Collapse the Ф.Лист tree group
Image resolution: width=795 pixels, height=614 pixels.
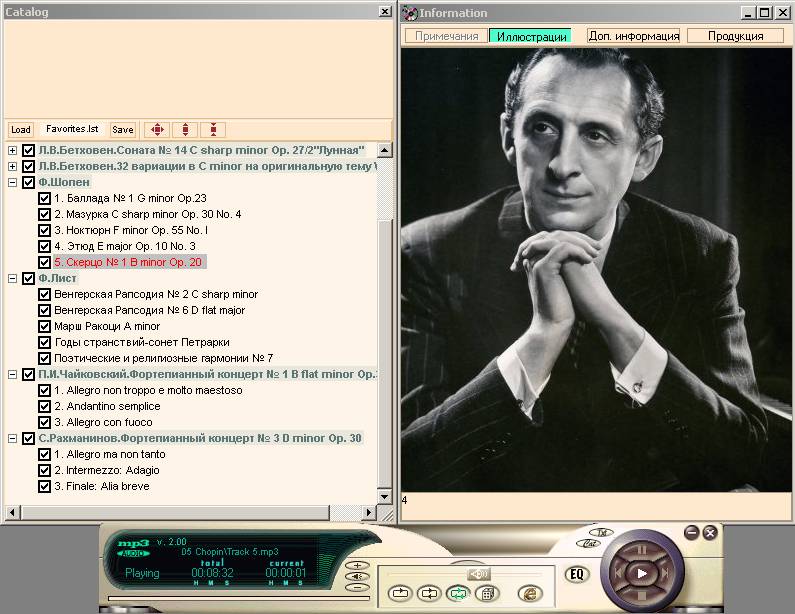12,278
